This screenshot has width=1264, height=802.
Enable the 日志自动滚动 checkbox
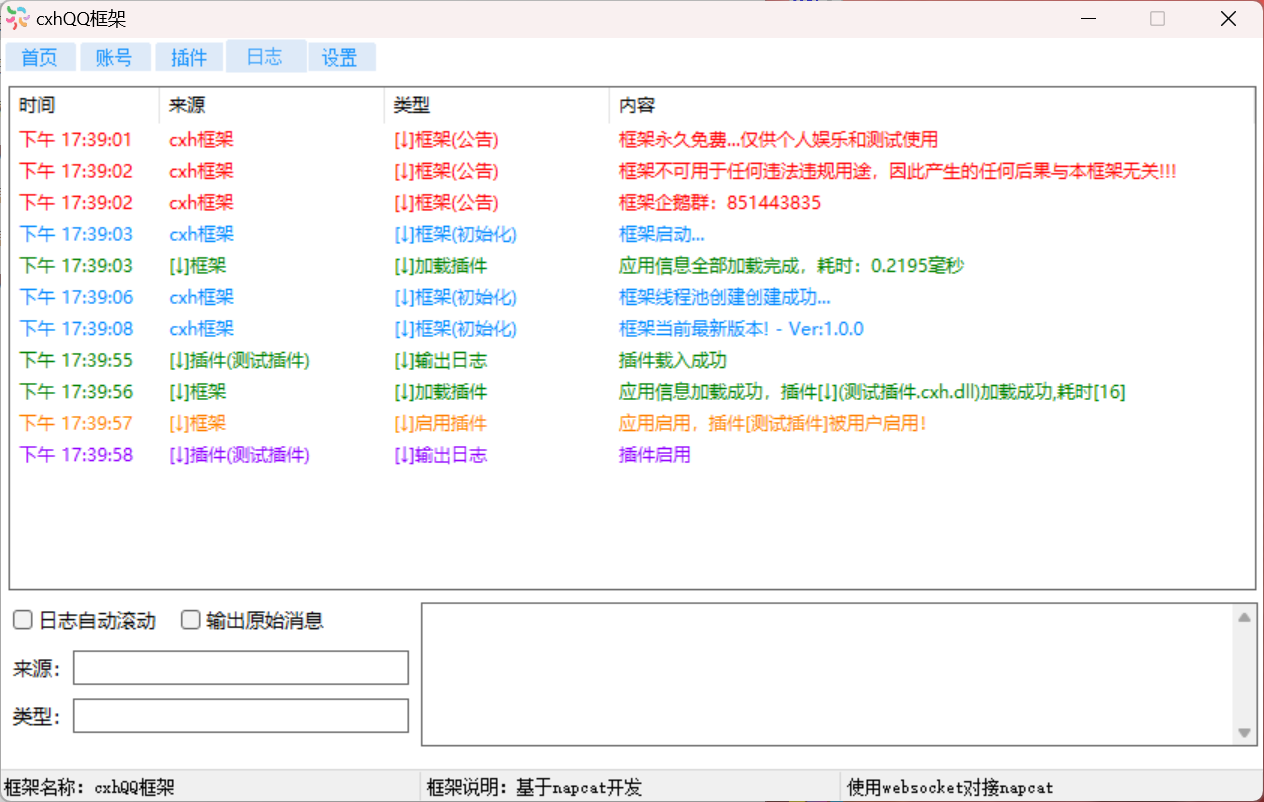tap(23, 621)
